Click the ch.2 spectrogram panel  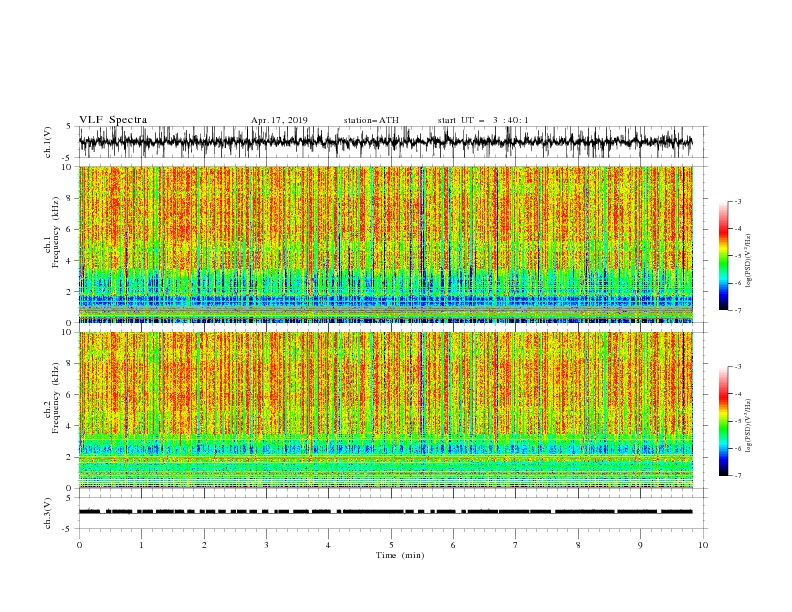coord(386,410)
